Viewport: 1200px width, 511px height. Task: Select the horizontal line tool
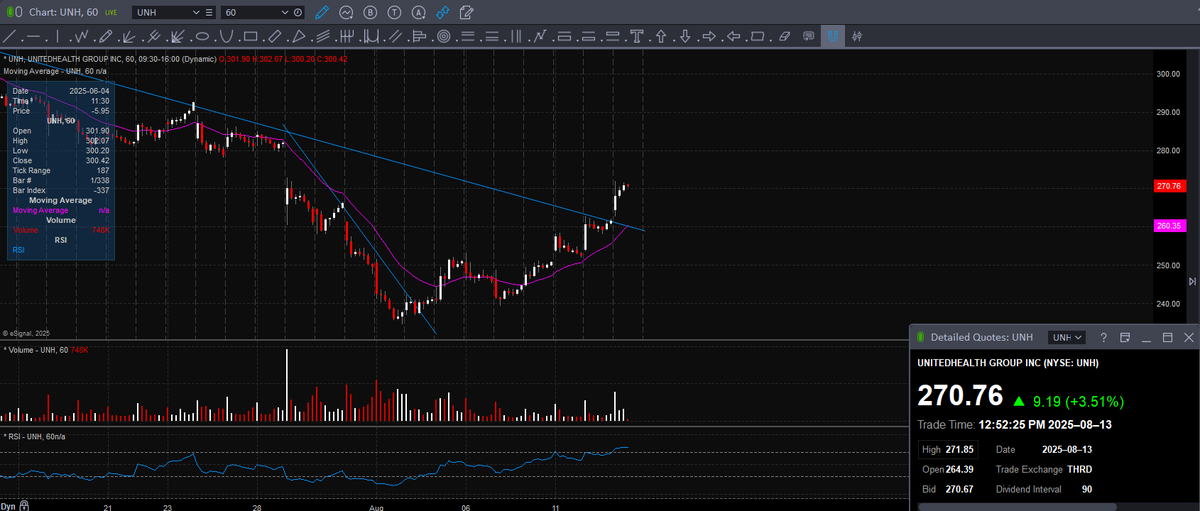pyautogui.click(x=33, y=37)
